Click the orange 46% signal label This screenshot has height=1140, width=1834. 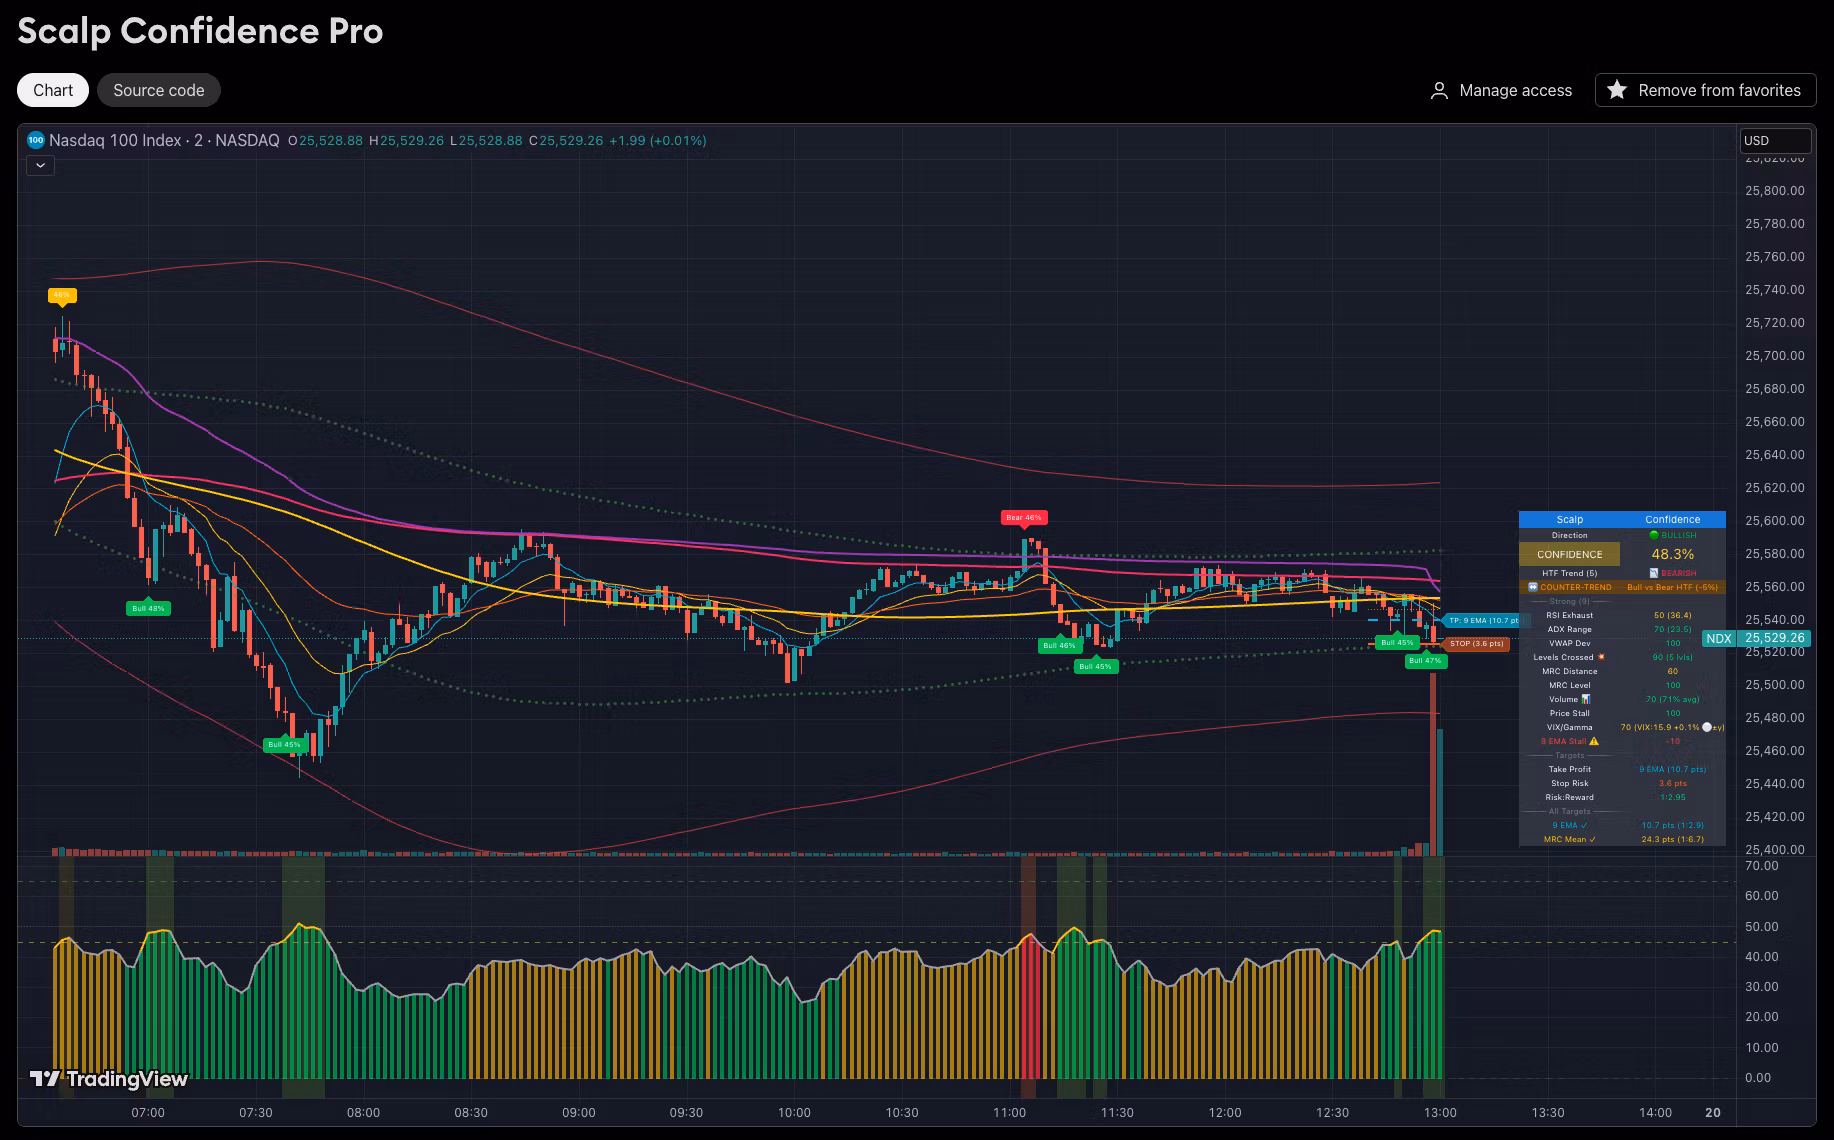(62, 295)
